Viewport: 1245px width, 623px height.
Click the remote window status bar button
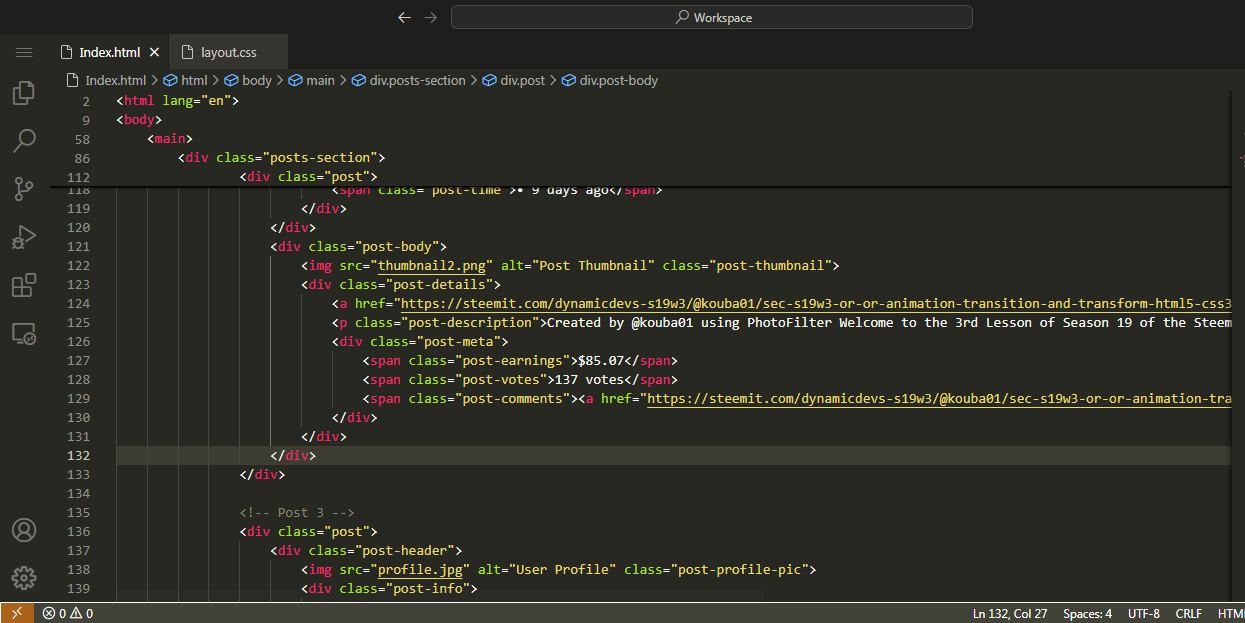16,613
